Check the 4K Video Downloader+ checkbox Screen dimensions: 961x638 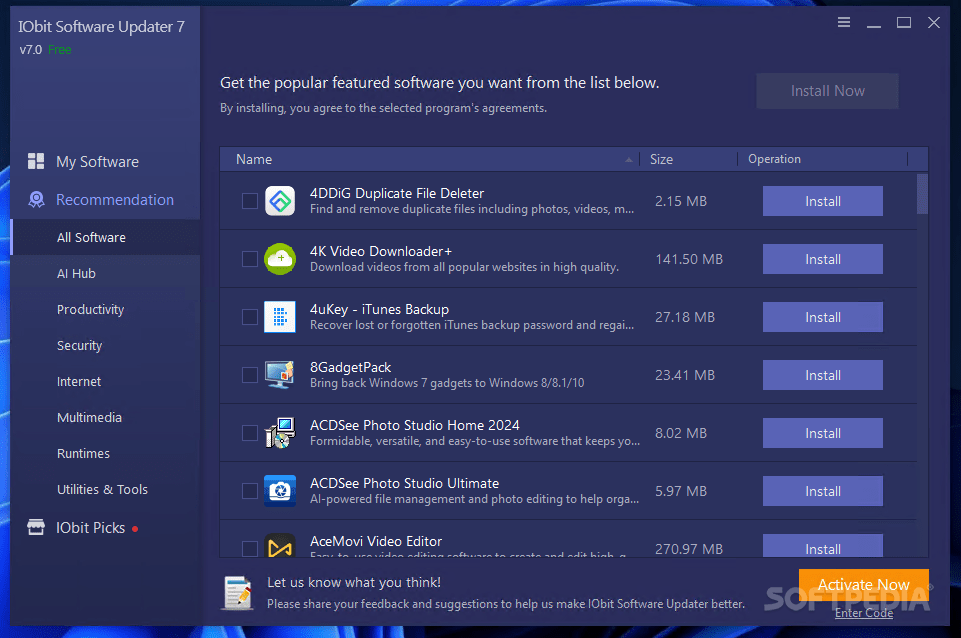(x=249, y=259)
